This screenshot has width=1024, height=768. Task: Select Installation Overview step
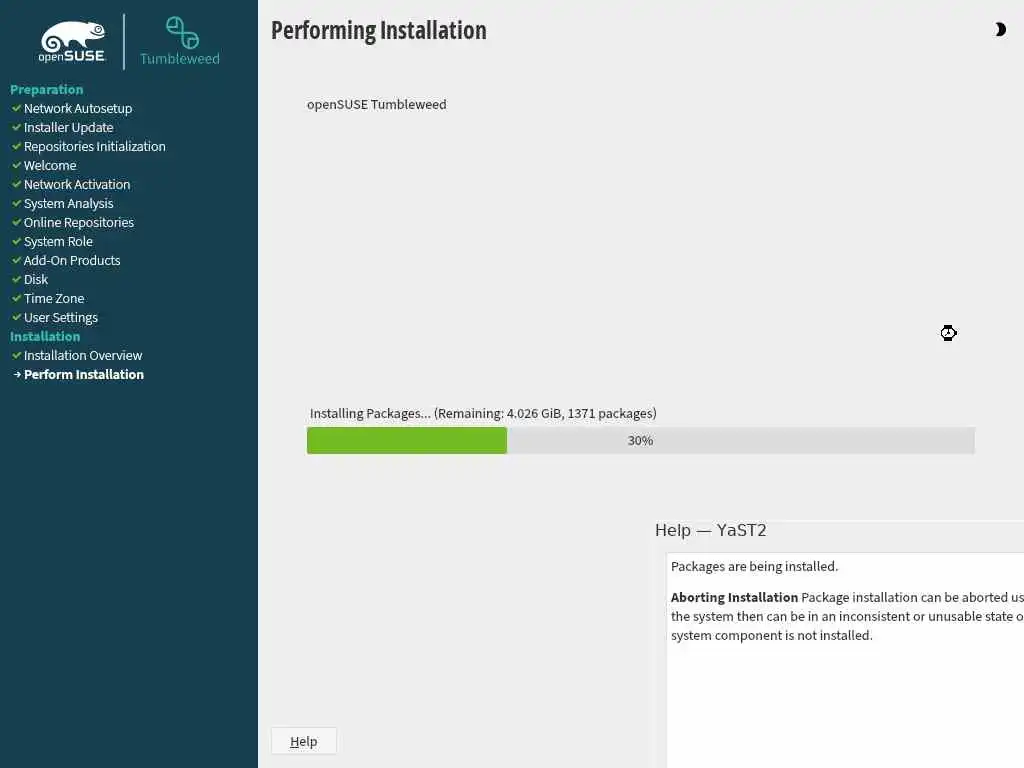(x=83, y=355)
